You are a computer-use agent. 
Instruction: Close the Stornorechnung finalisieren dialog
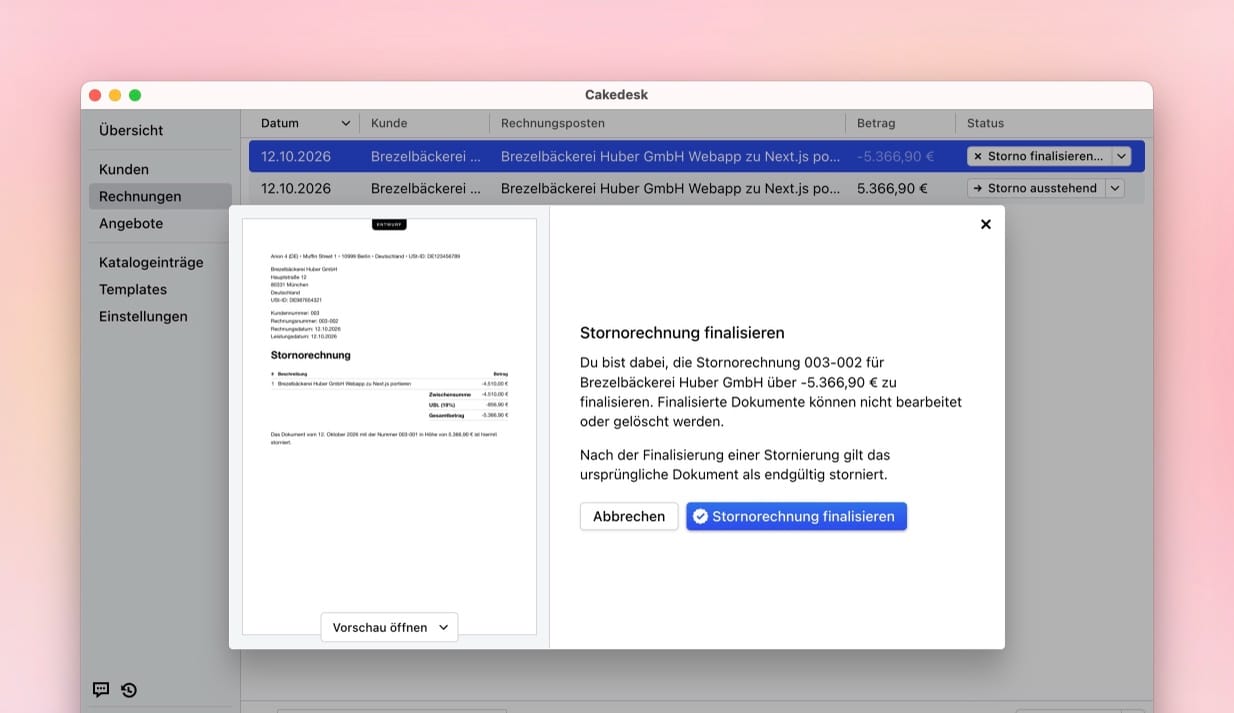coord(985,224)
